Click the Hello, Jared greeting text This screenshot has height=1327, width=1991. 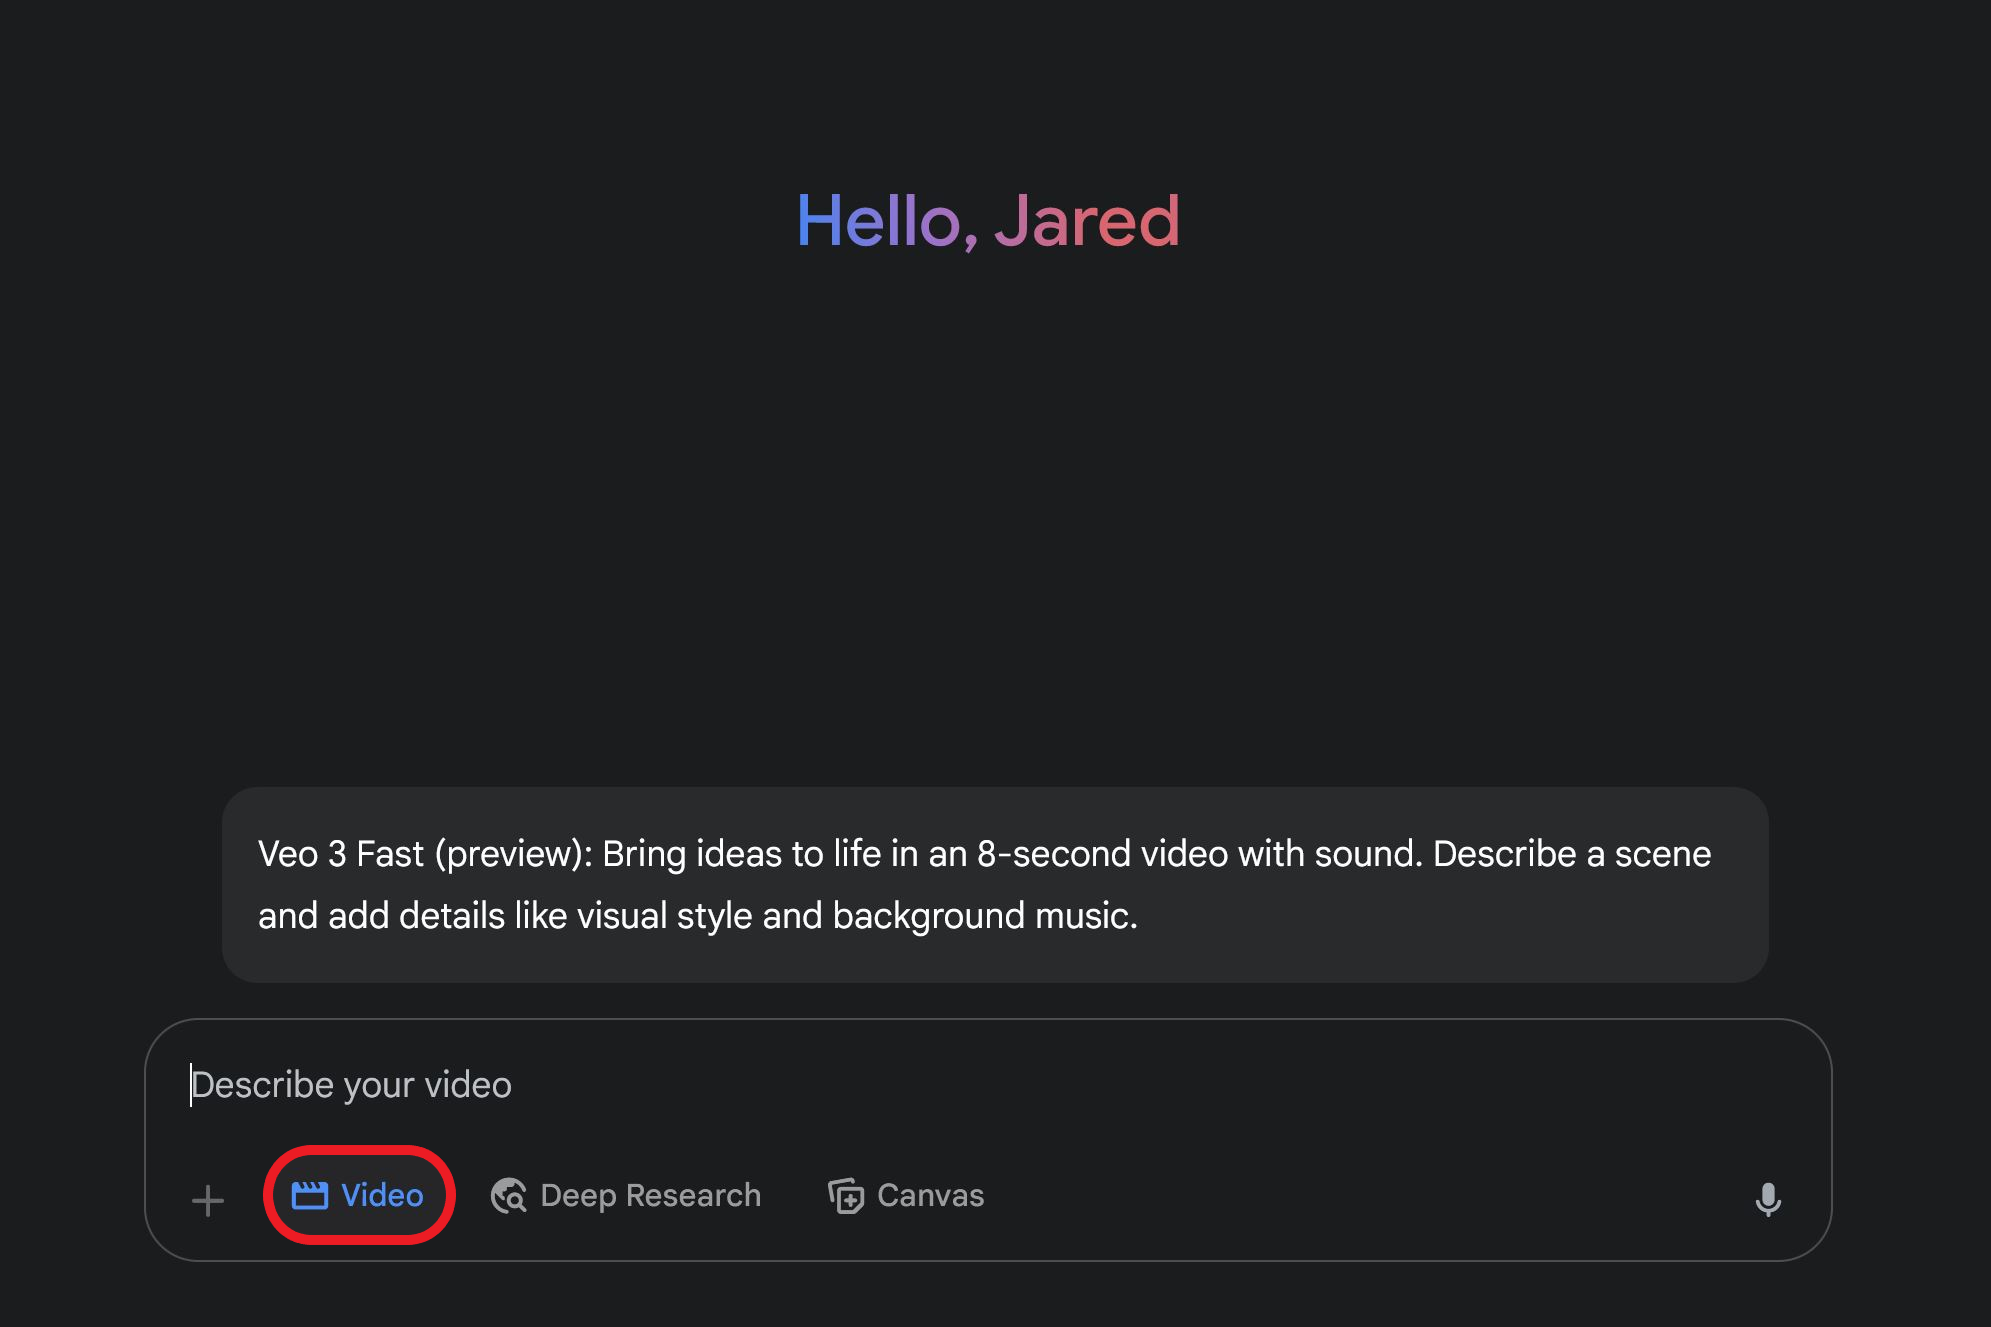989,221
